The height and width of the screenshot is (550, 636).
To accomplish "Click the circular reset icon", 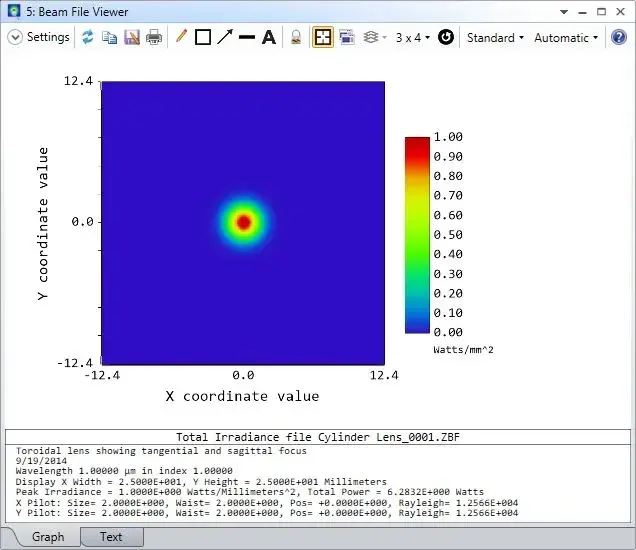I will coord(446,37).
